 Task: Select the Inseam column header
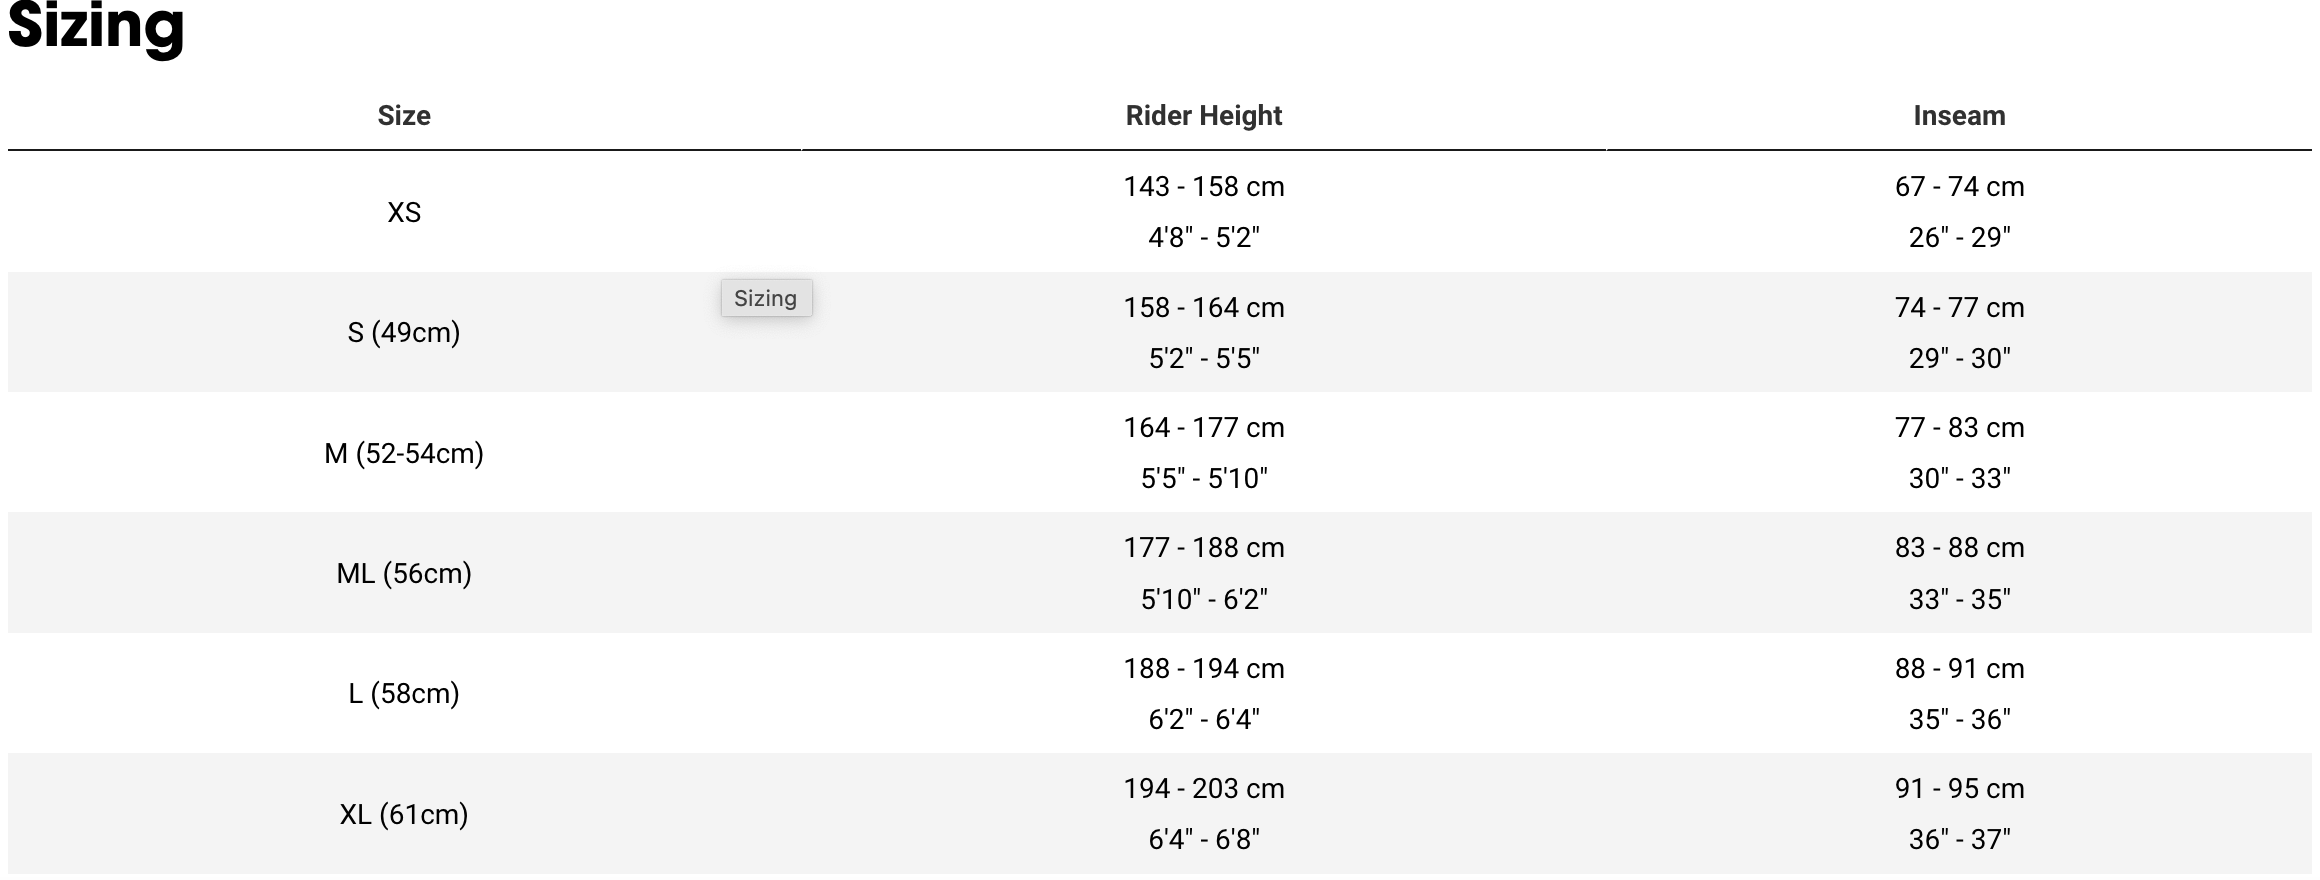click(x=1960, y=115)
